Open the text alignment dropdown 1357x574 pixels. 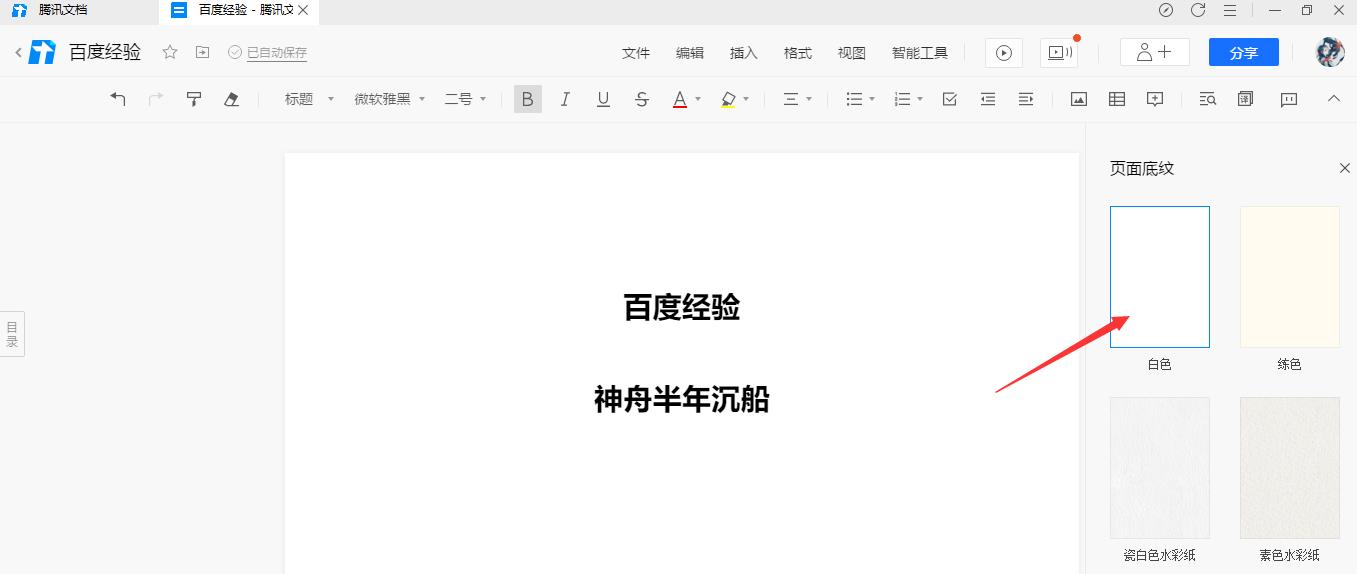pos(797,99)
